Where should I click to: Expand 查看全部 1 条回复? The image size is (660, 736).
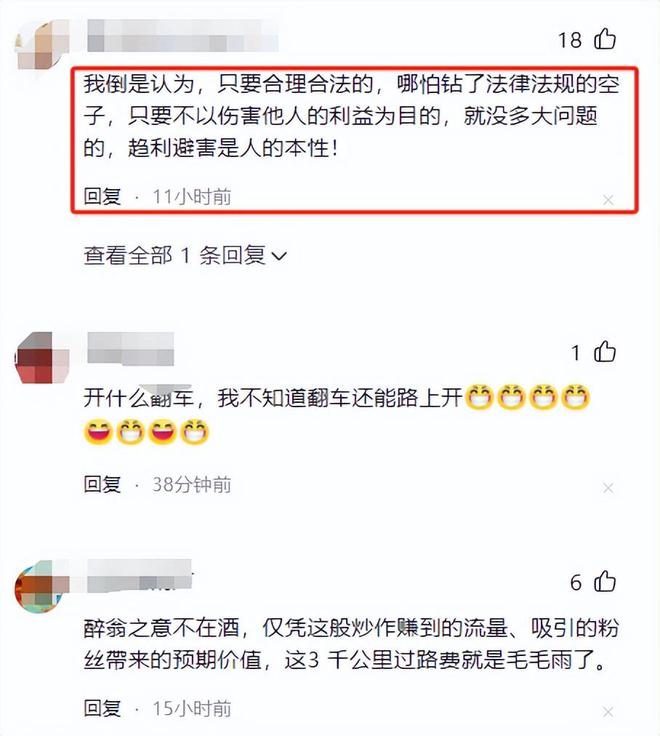pos(185,255)
